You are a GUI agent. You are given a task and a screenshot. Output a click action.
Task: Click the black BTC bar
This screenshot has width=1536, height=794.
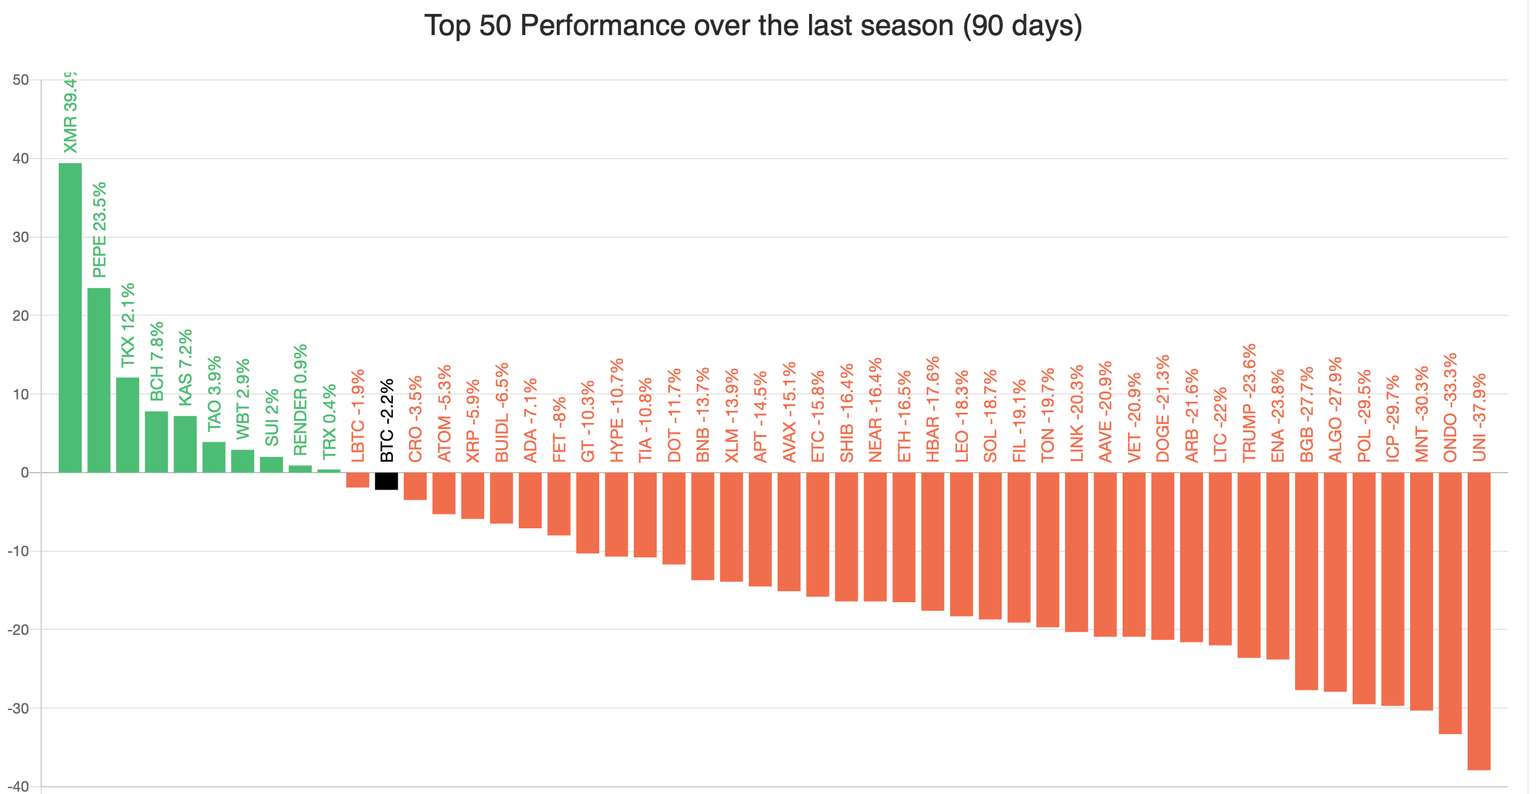[386, 481]
